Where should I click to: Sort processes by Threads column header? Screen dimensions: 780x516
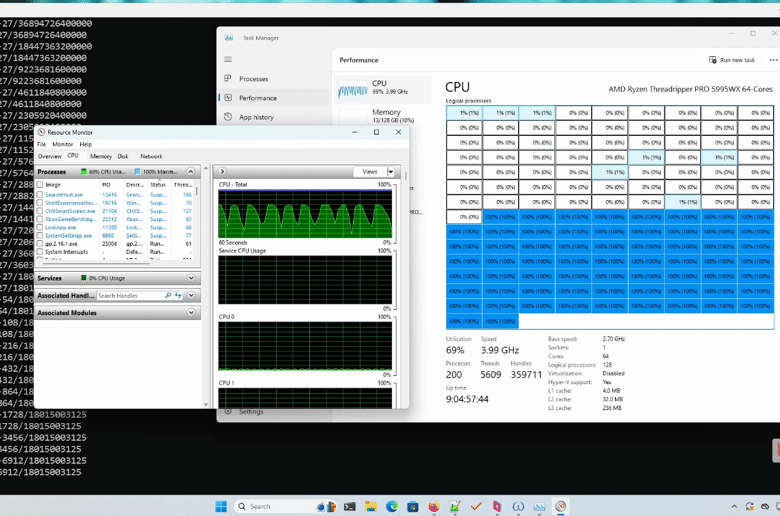pyautogui.click(x=183, y=185)
